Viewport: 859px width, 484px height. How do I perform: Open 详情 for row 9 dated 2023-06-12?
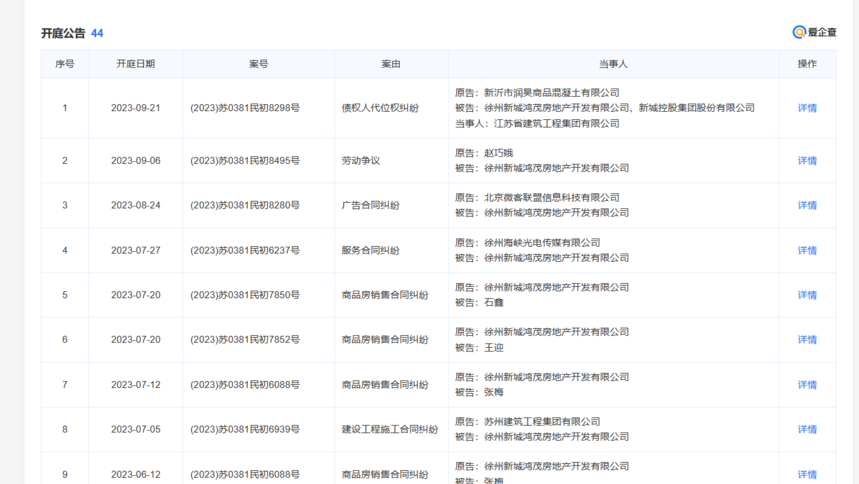coord(807,474)
